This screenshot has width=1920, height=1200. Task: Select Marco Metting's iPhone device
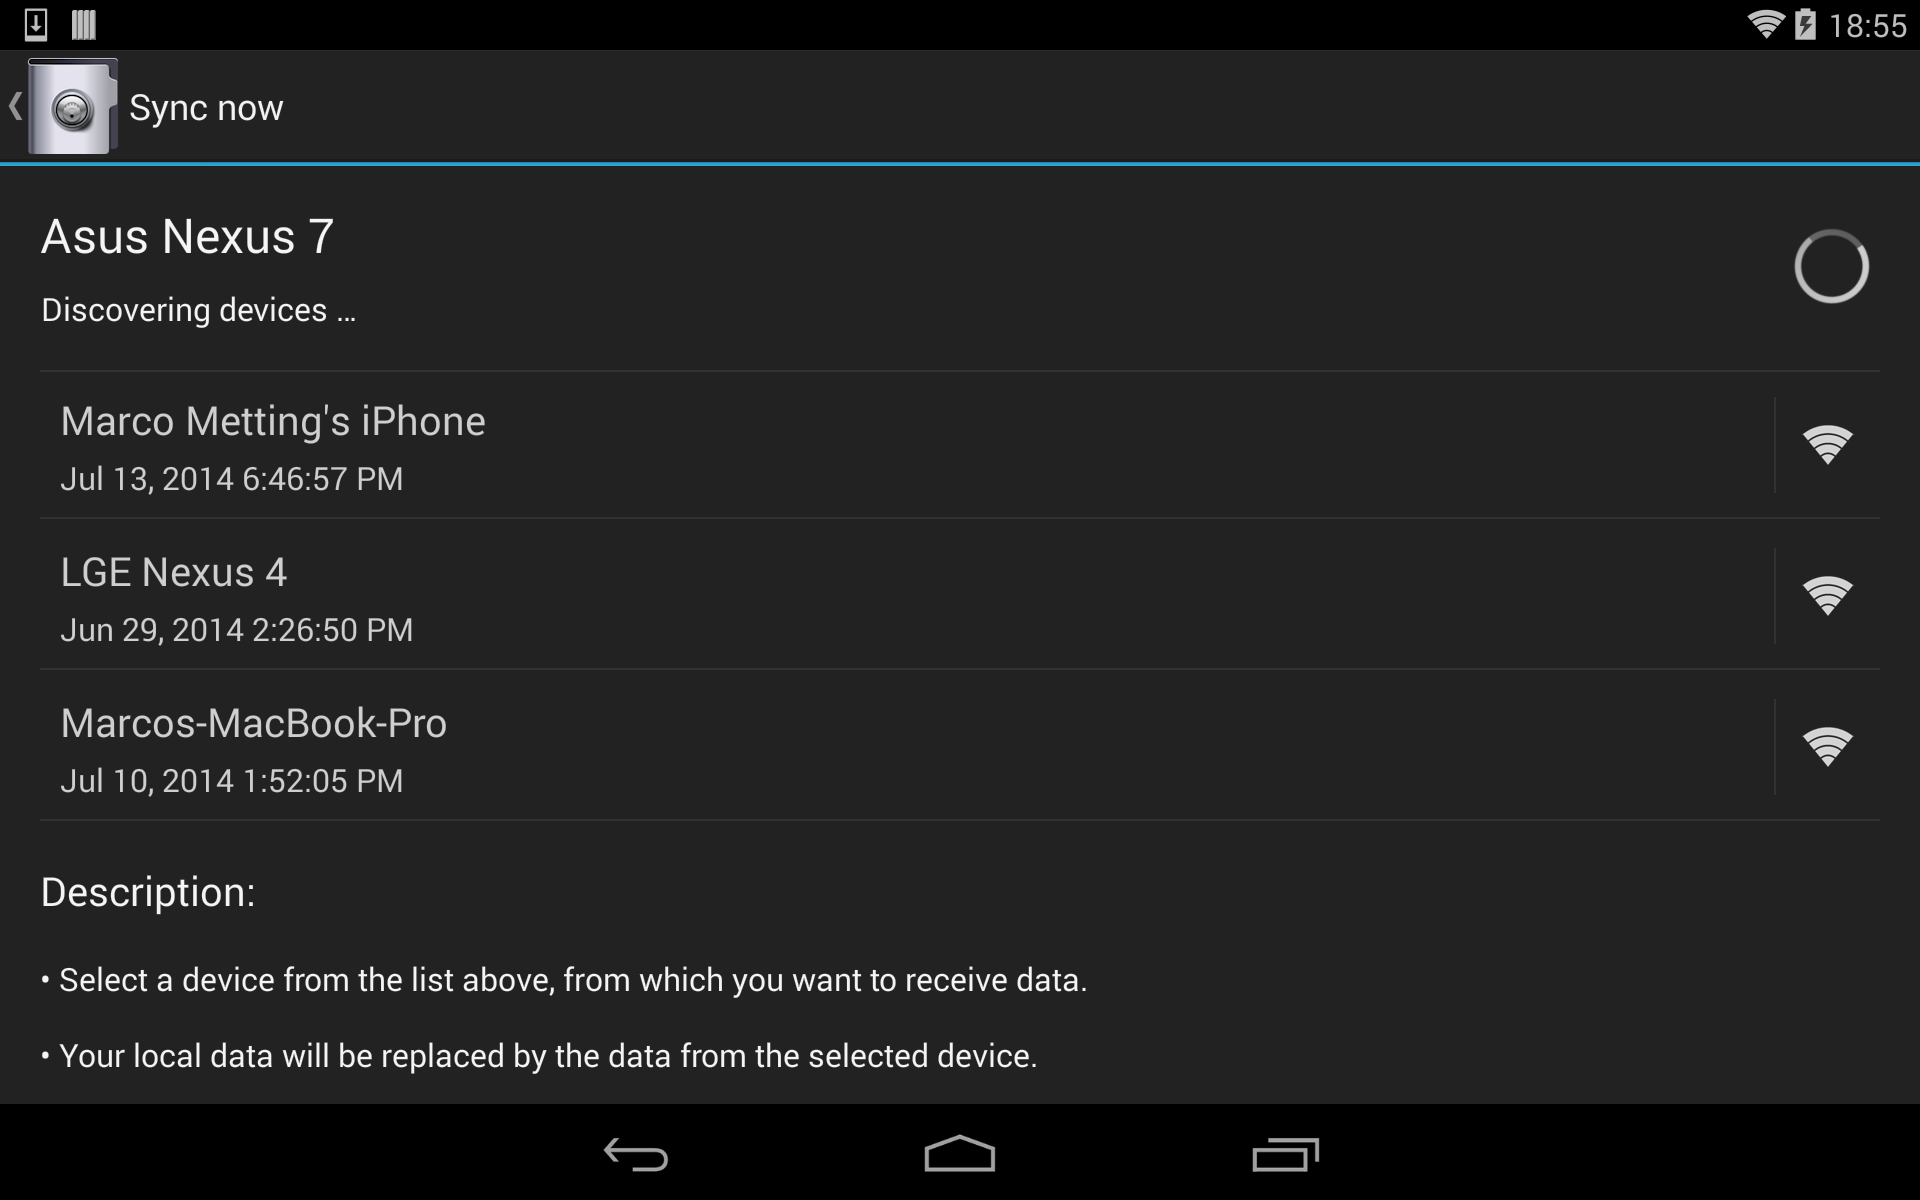(x=907, y=445)
